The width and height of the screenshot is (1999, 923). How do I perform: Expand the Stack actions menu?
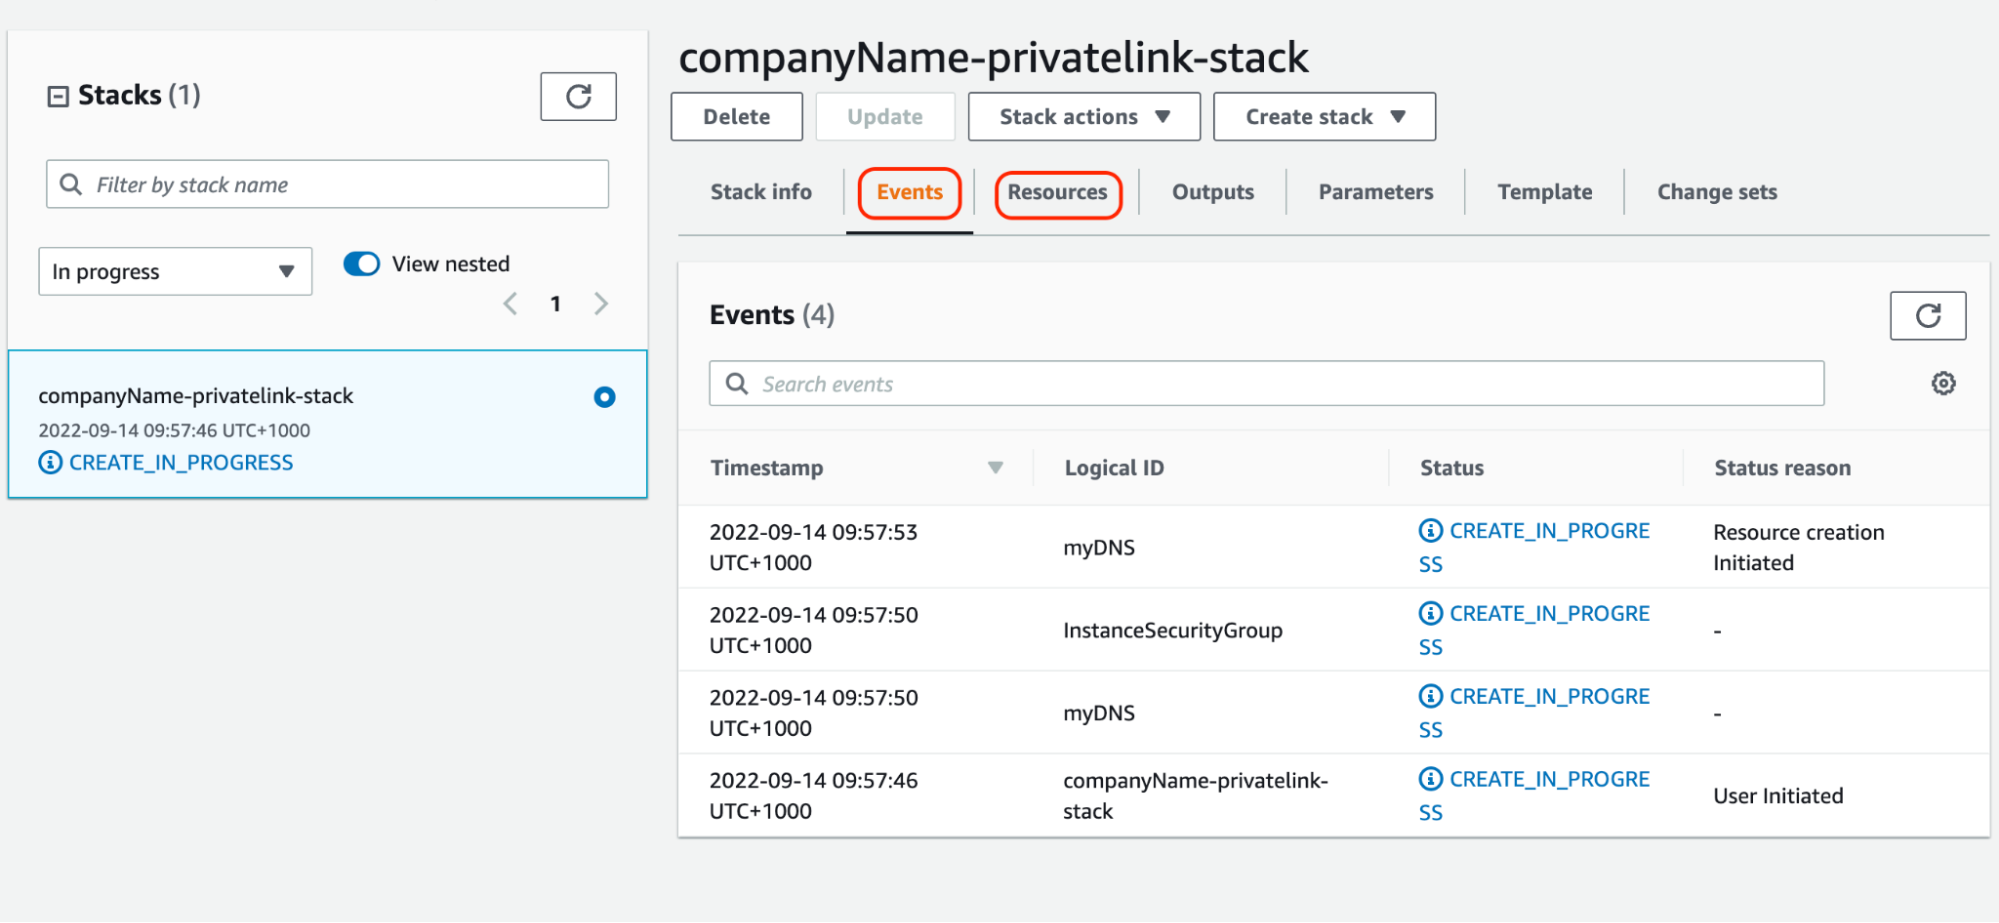coord(1084,117)
